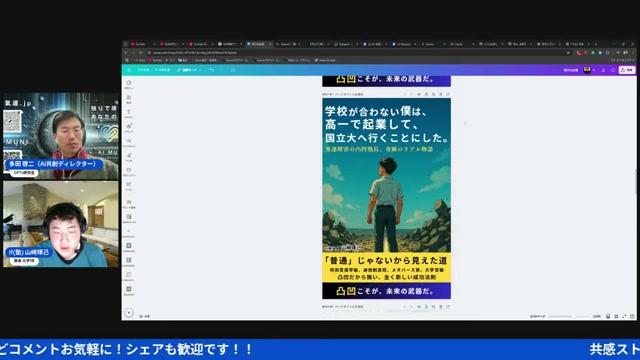Open the プロジェクト projects panel in sidebar
Screen dimensions: 640x360
[x=129, y=172]
